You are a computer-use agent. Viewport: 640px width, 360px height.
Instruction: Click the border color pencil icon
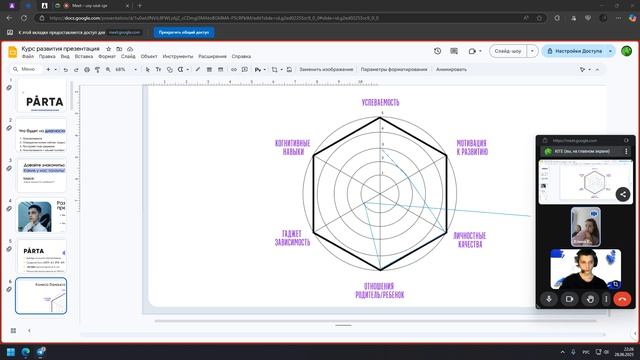[x=198, y=70]
